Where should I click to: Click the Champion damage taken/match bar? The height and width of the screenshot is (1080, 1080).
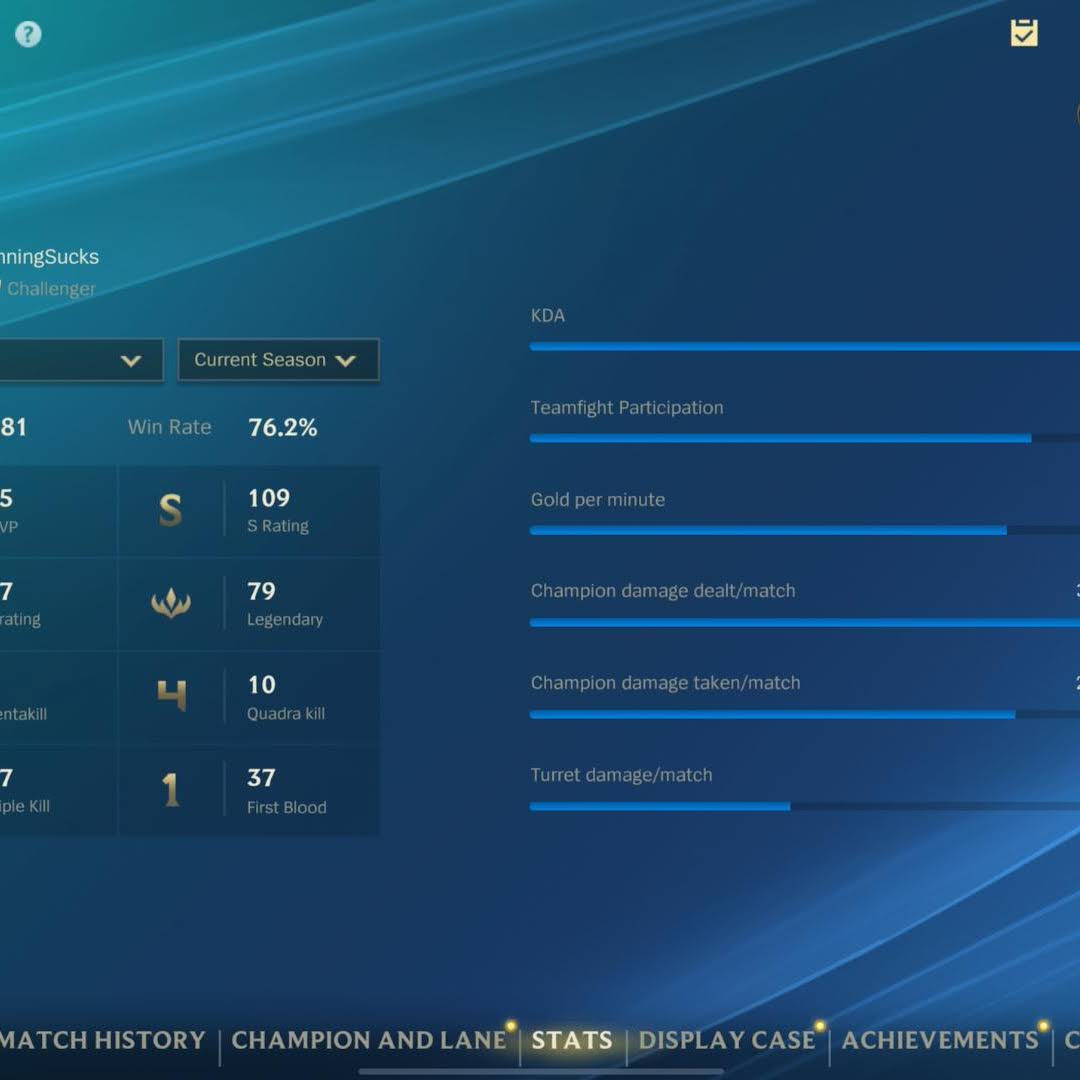point(772,714)
